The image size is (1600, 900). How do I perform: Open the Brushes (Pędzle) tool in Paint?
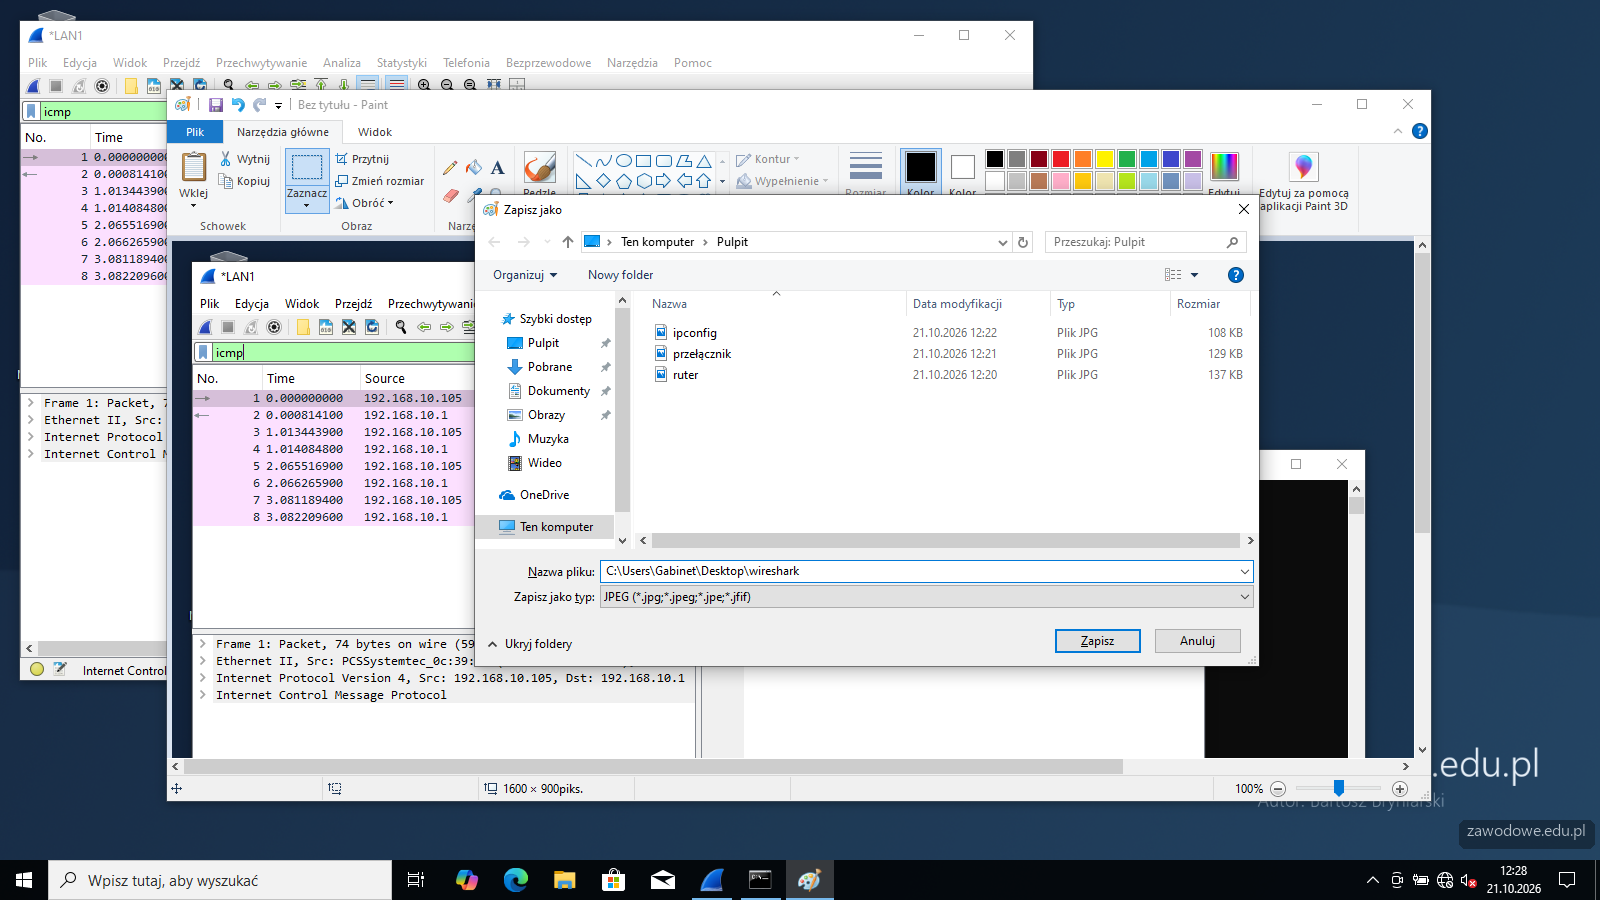click(539, 172)
